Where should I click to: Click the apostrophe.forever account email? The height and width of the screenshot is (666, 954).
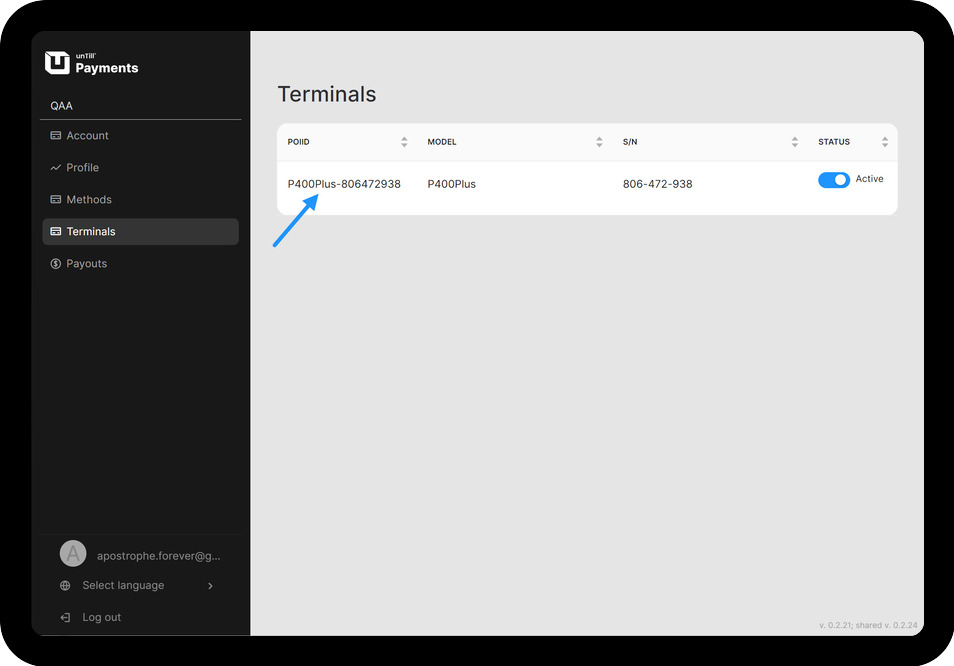(158, 556)
